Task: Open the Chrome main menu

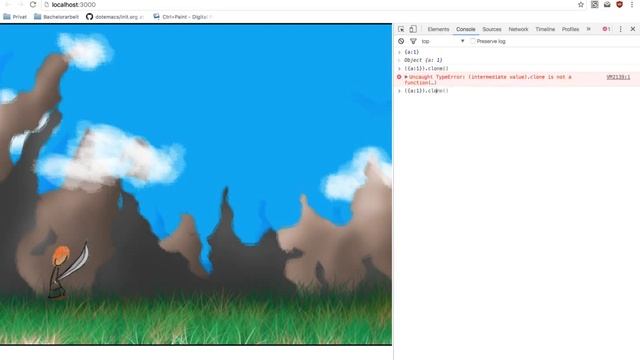Action: click(632, 4)
